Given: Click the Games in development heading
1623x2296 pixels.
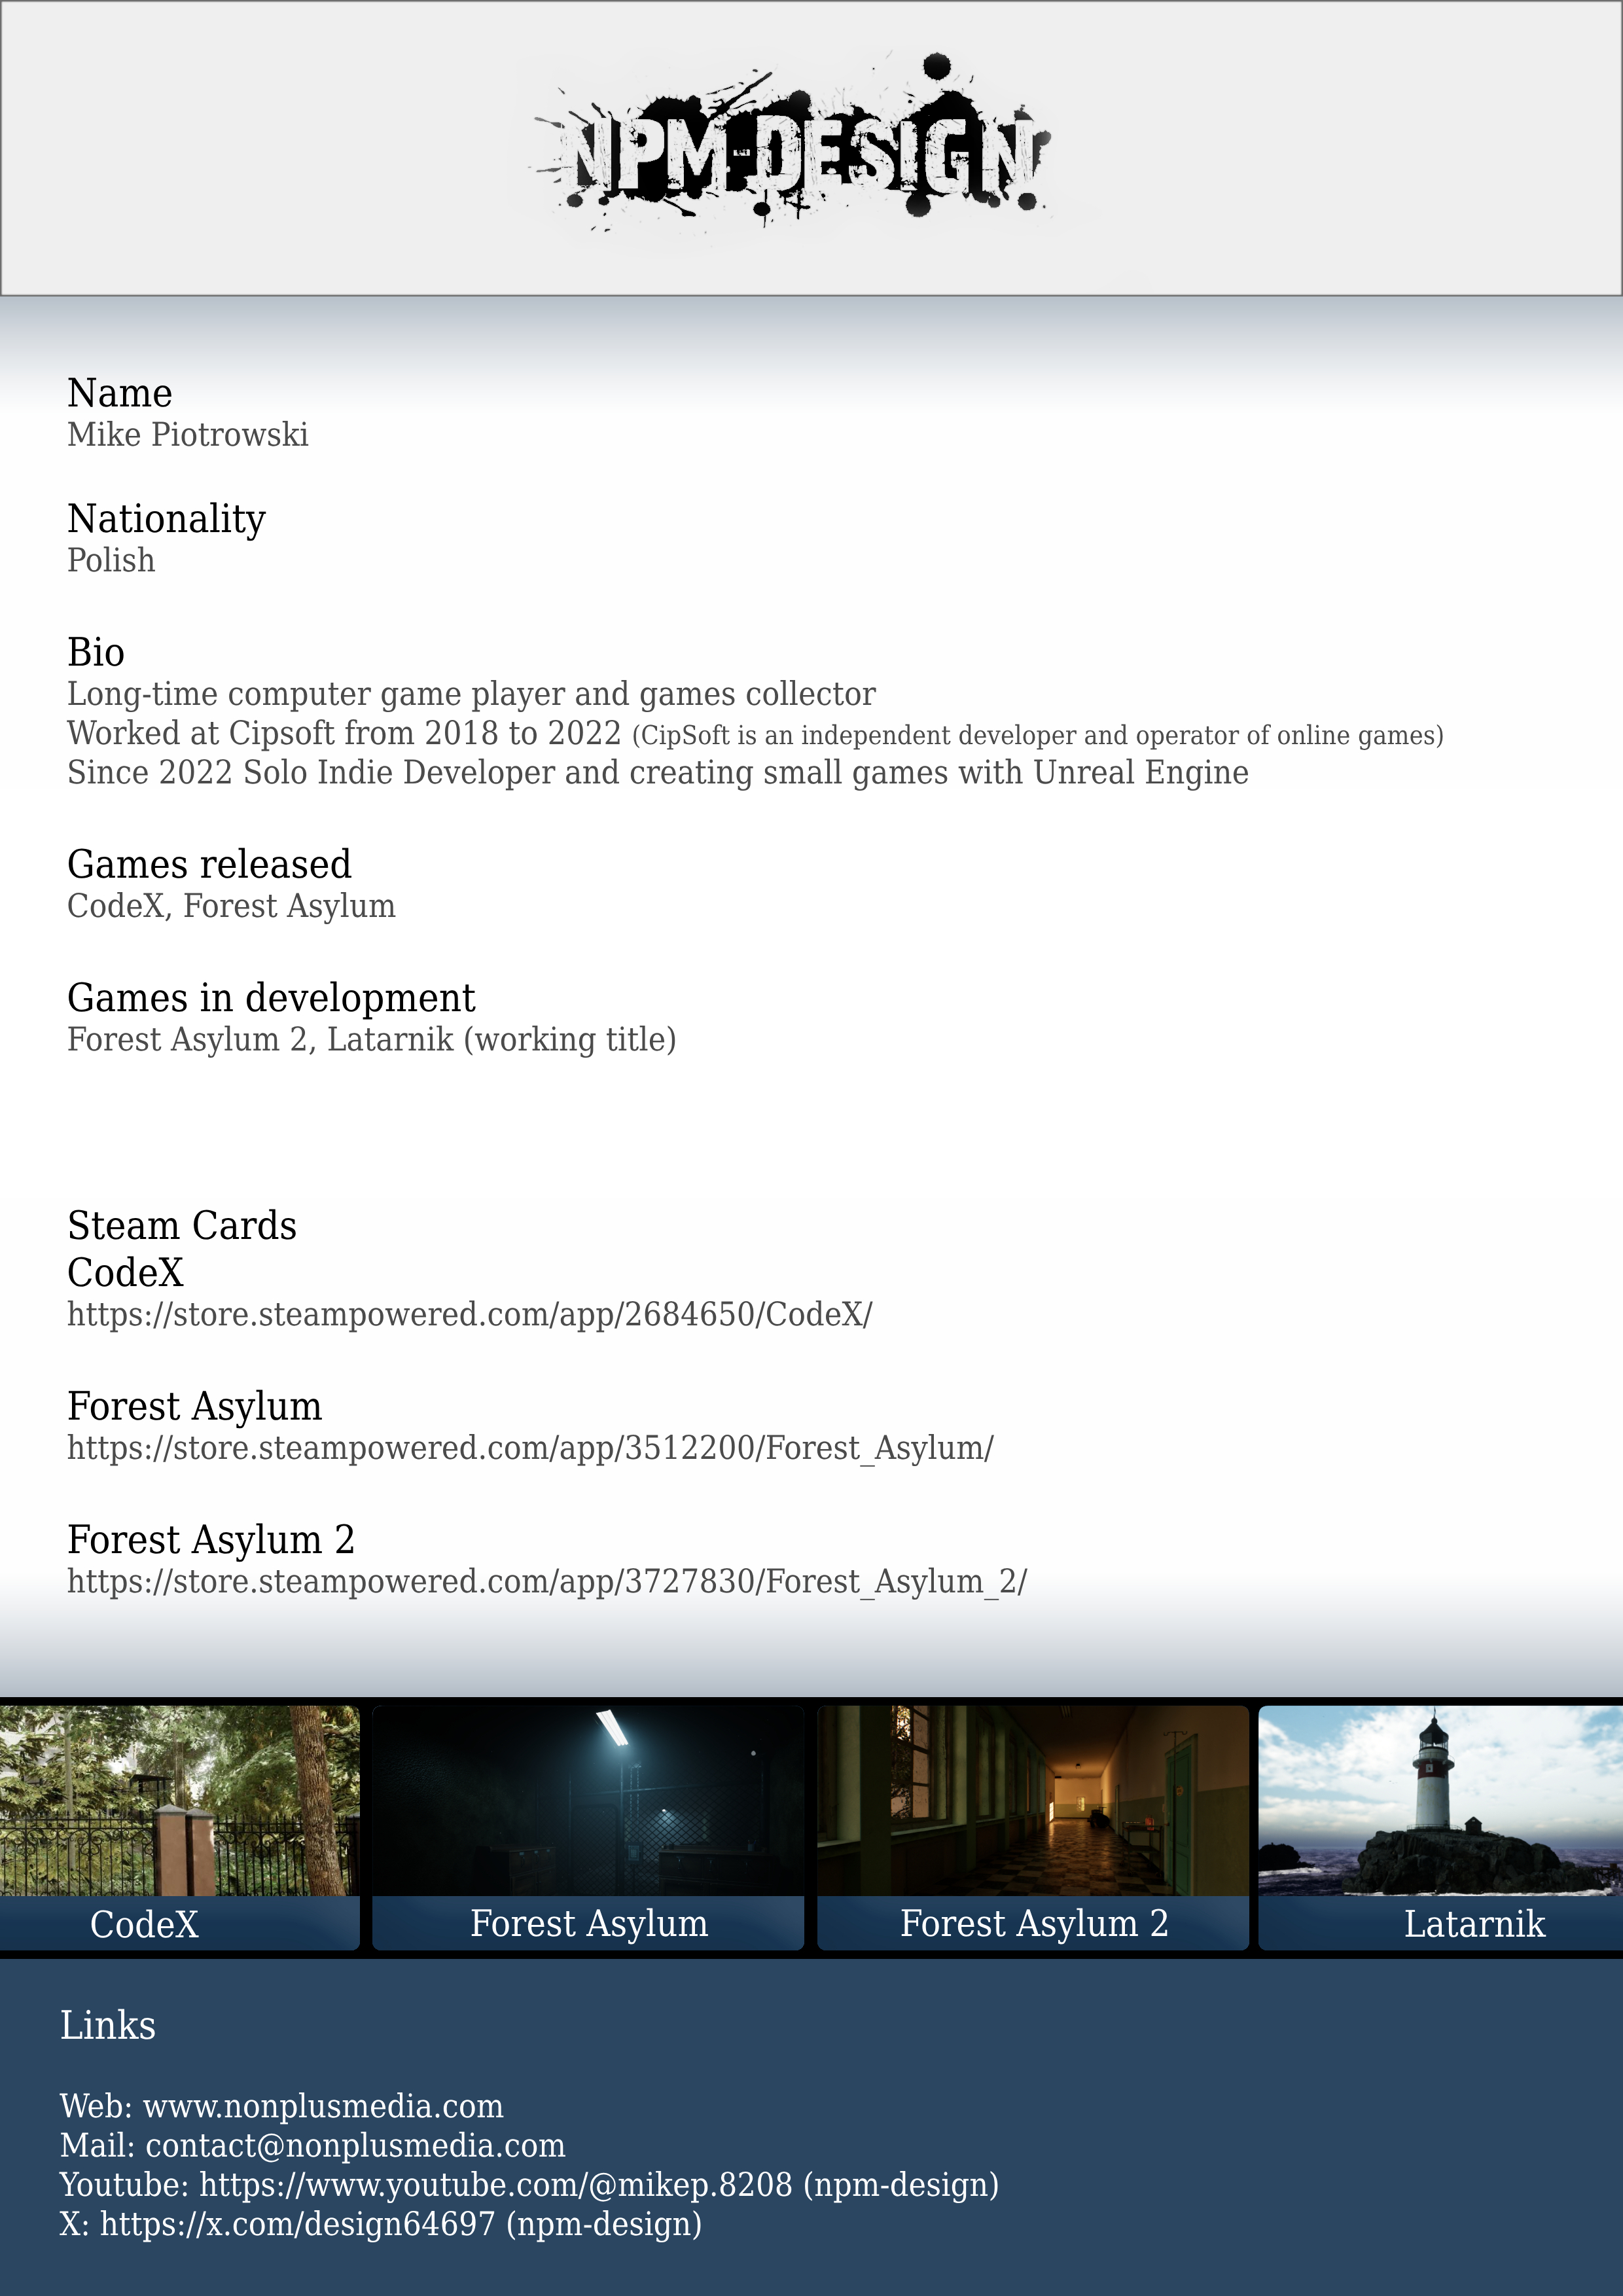Looking at the screenshot, I should pyautogui.click(x=271, y=998).
